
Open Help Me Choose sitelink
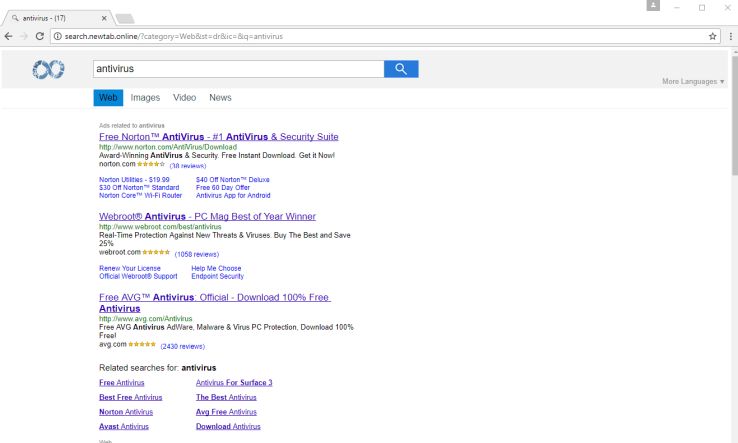216,268
